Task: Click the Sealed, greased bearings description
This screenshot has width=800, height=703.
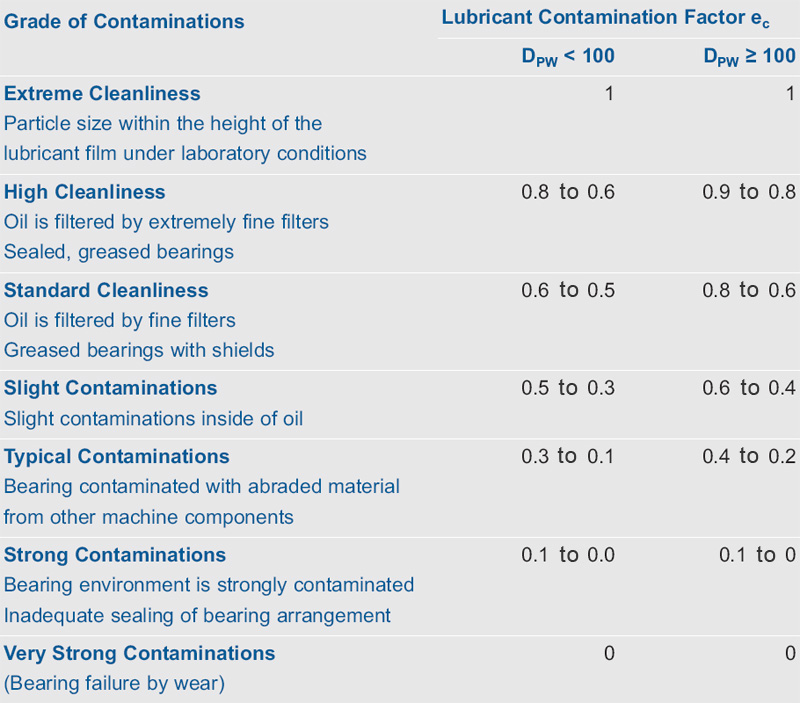Action: coord(119,252)
